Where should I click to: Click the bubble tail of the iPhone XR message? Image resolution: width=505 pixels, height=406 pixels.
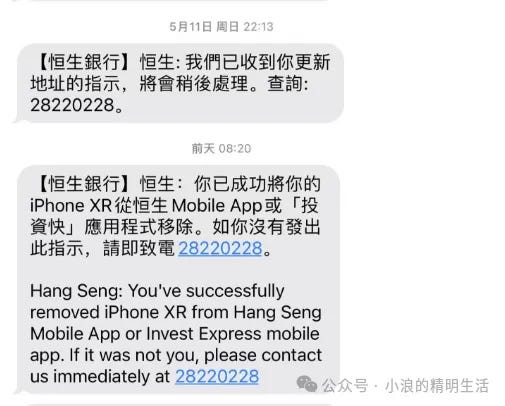pos(15,390)
